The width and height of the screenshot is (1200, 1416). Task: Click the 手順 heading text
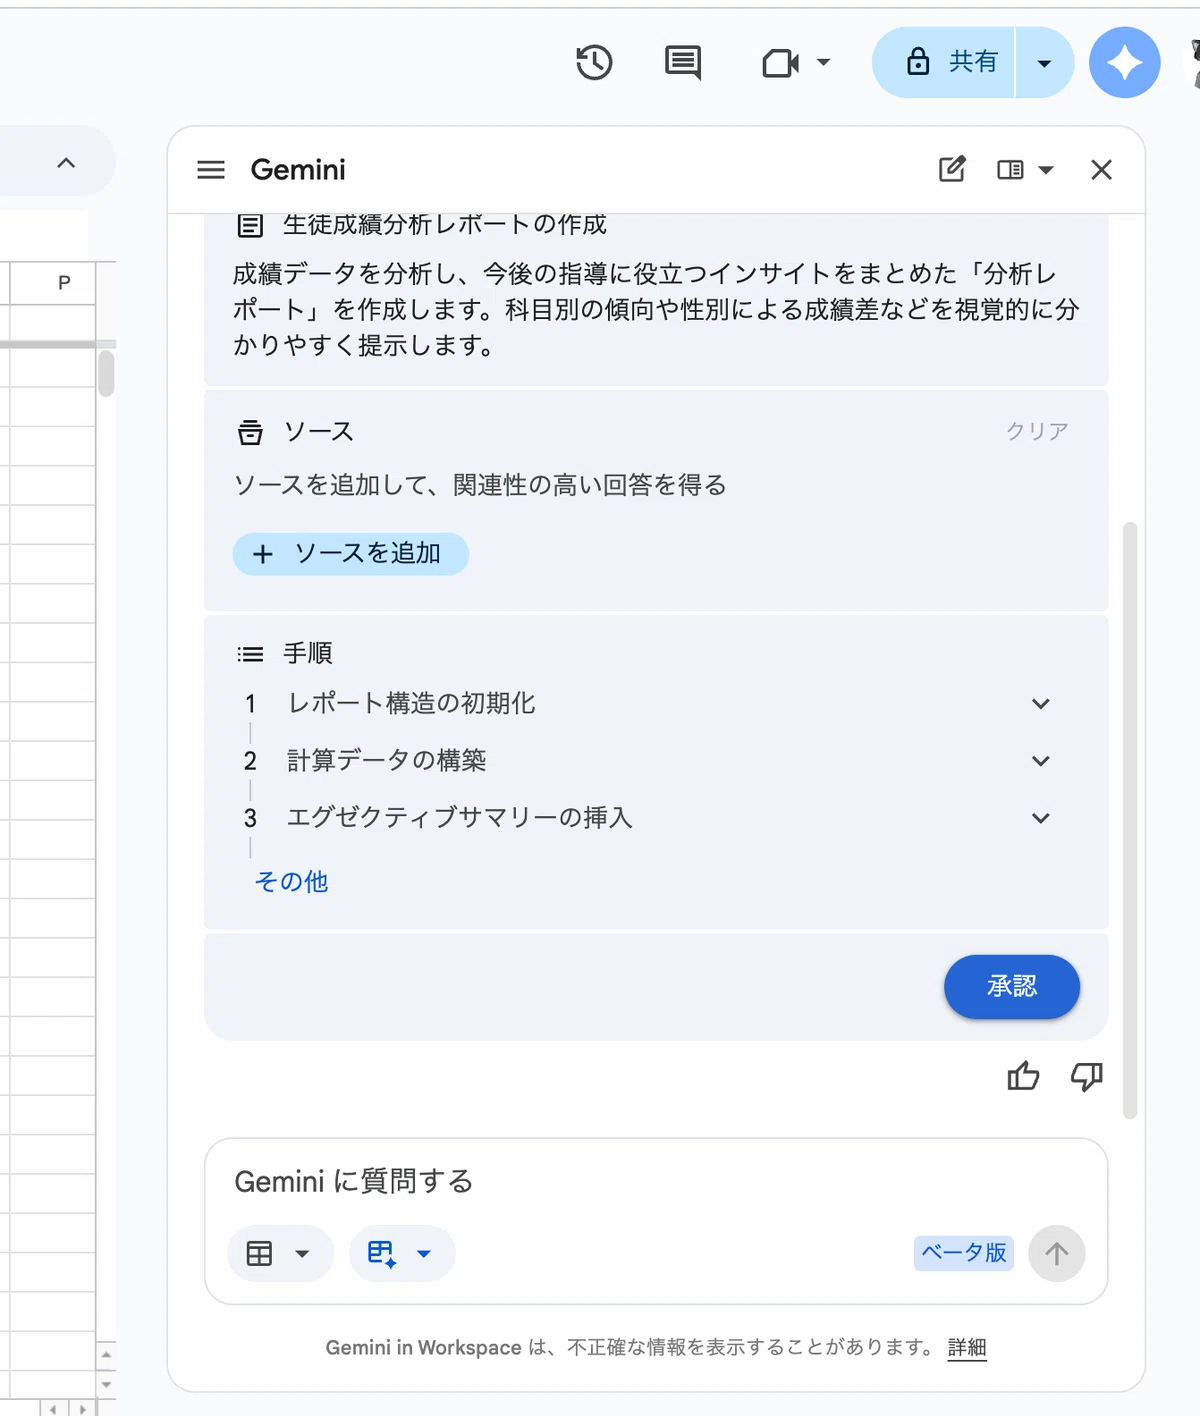(308, 654)
